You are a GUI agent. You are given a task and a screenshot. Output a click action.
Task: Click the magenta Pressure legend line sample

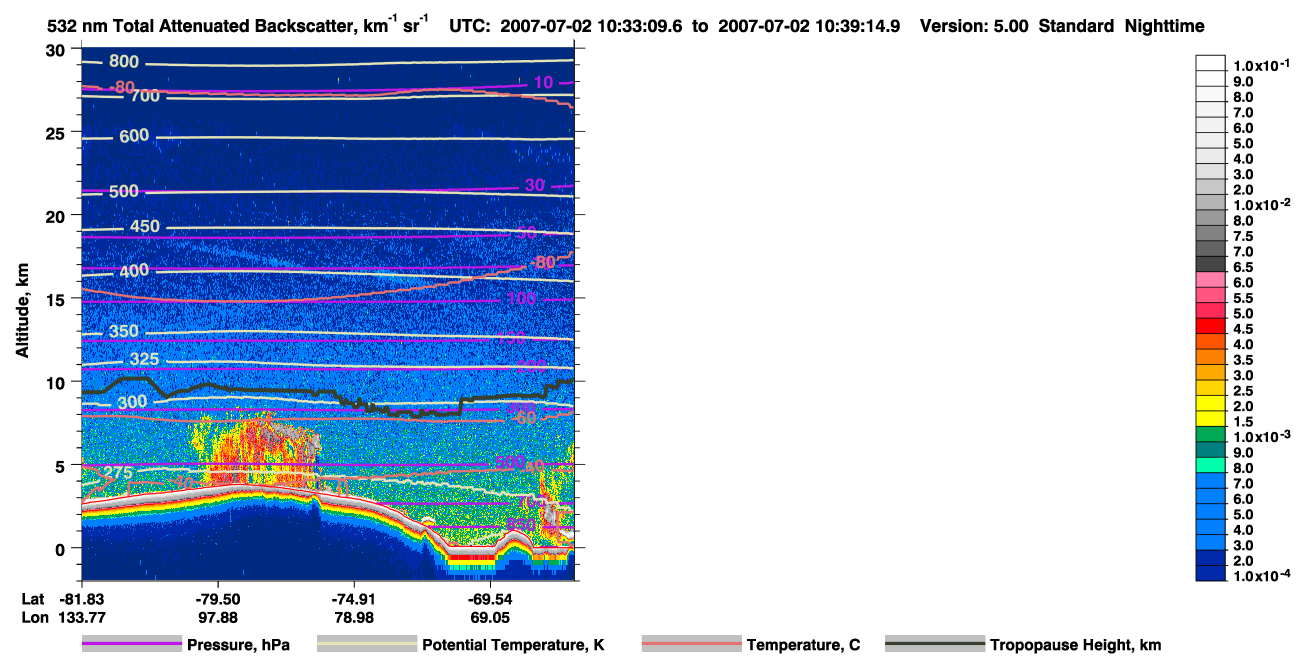click(x=131, y=645)
